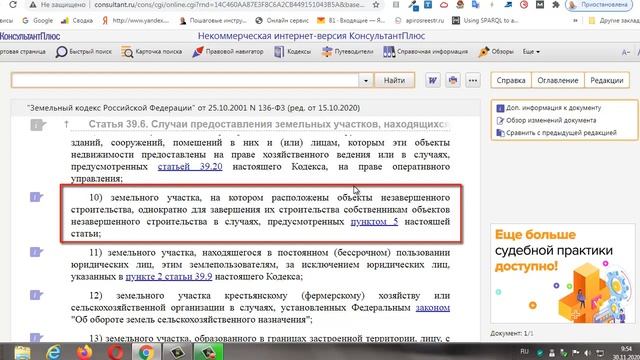640x360 pixels.
Task: Open the Google bookmark
Action: point(38,20)
